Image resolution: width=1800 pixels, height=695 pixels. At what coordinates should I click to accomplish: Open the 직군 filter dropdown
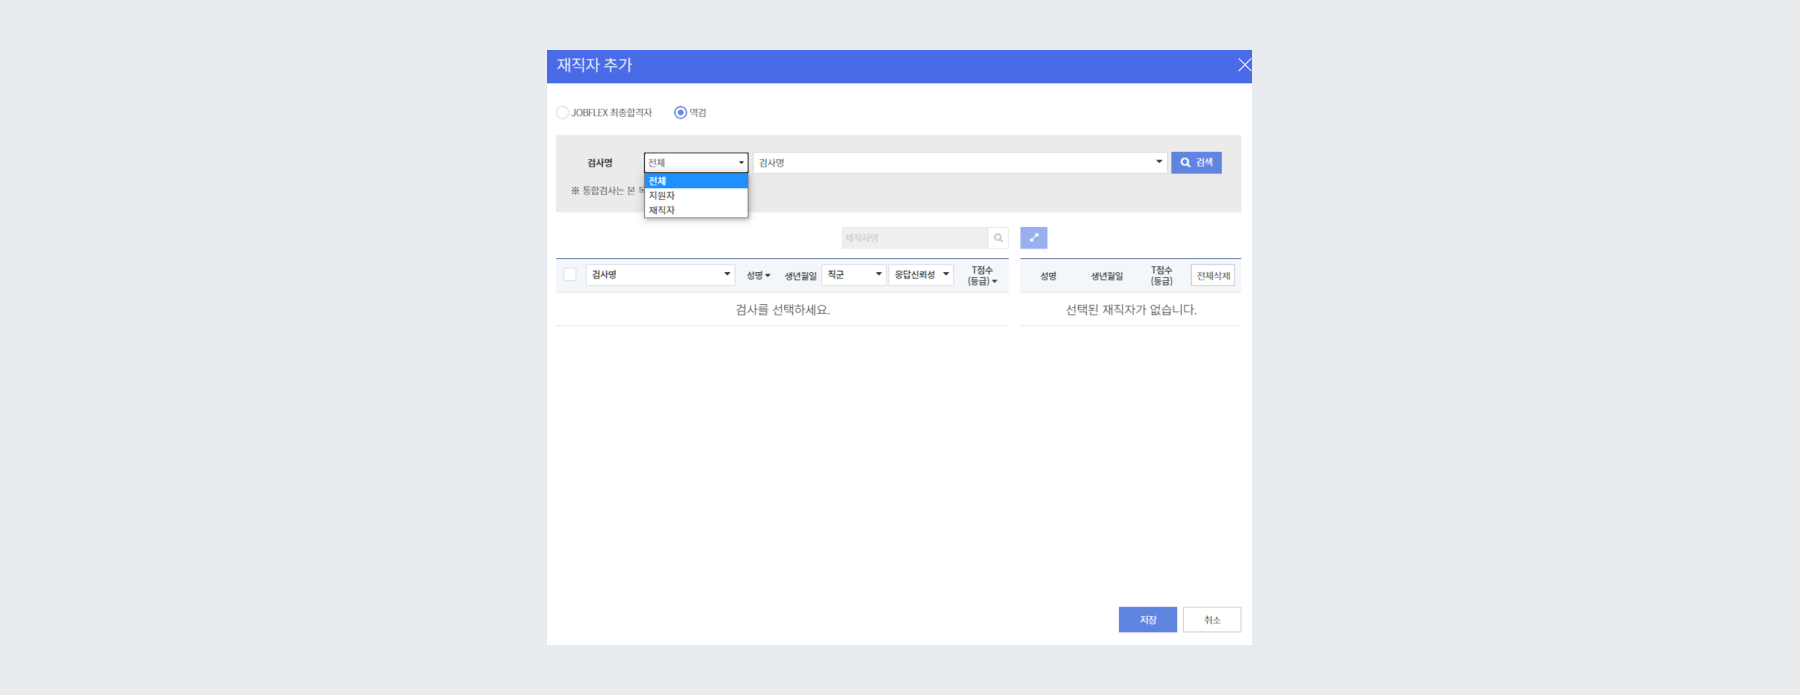(854, 275)
